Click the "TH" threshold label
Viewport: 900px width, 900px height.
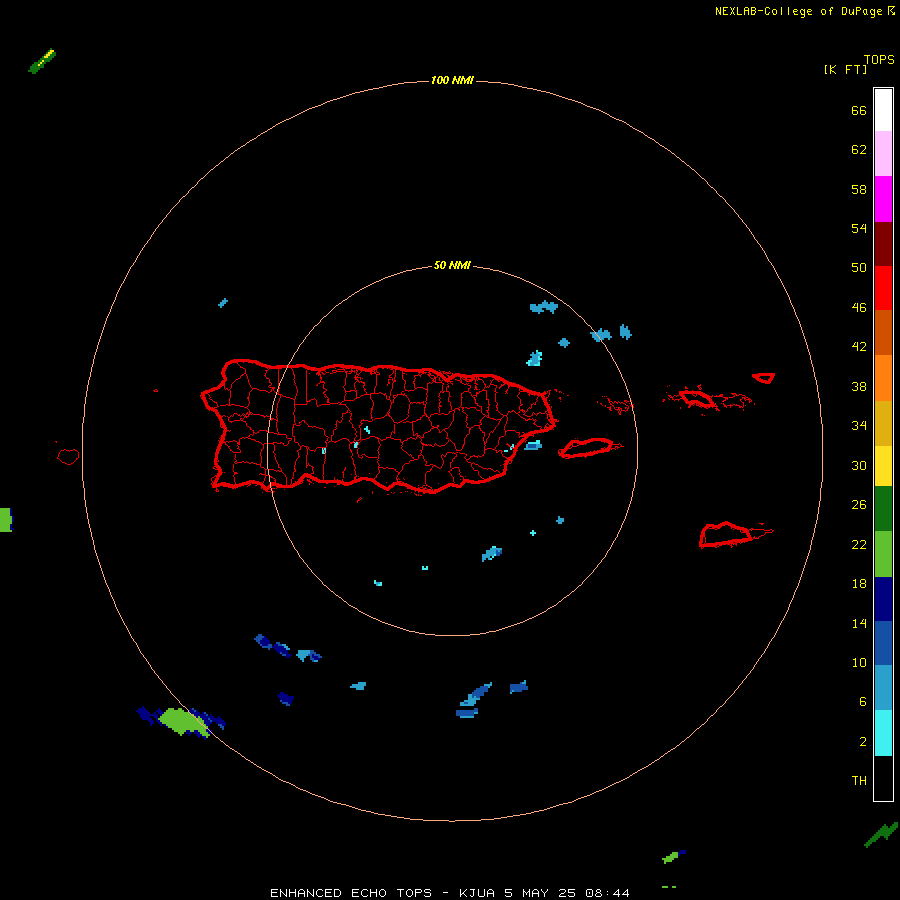[x=859, y=780]
